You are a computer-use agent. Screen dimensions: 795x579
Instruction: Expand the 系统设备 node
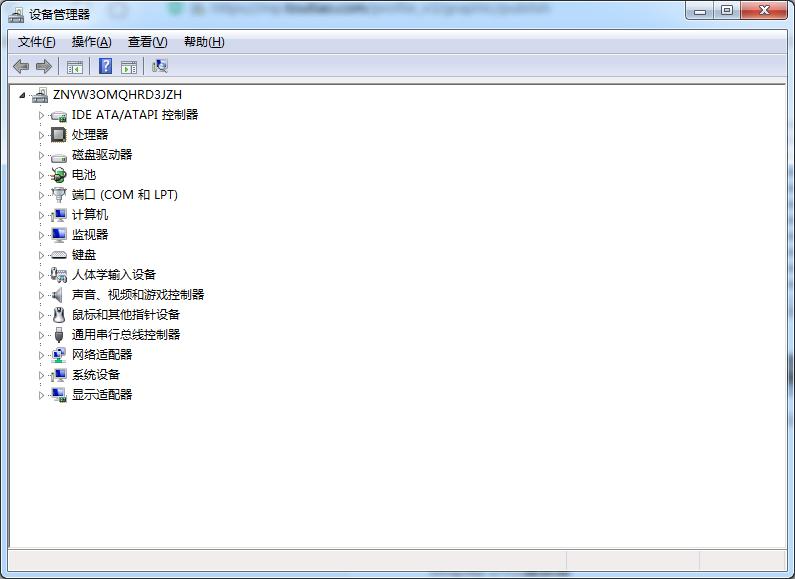(41, 375)
